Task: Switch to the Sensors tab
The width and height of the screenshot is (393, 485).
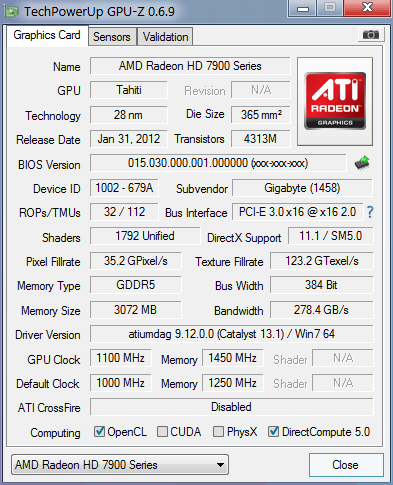Action: 112,37
